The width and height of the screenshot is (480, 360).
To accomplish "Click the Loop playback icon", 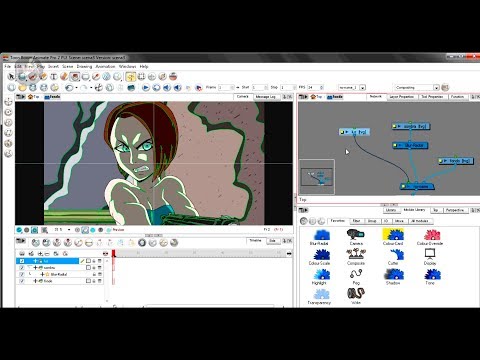I will 156,88.
